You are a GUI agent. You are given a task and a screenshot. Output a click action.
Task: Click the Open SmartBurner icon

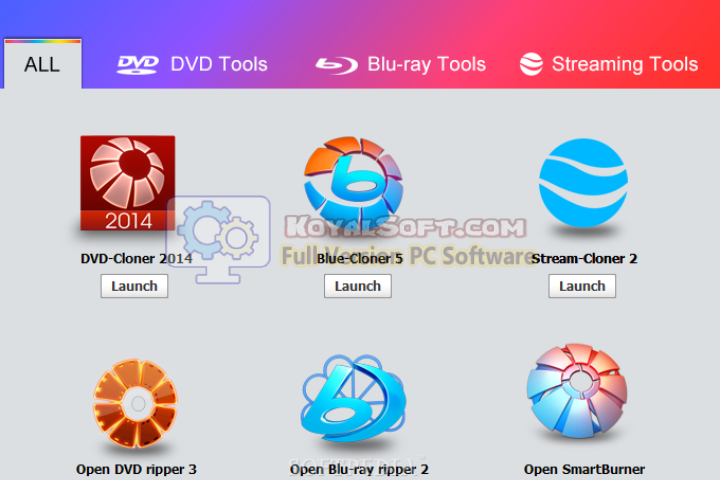[577, 390]
